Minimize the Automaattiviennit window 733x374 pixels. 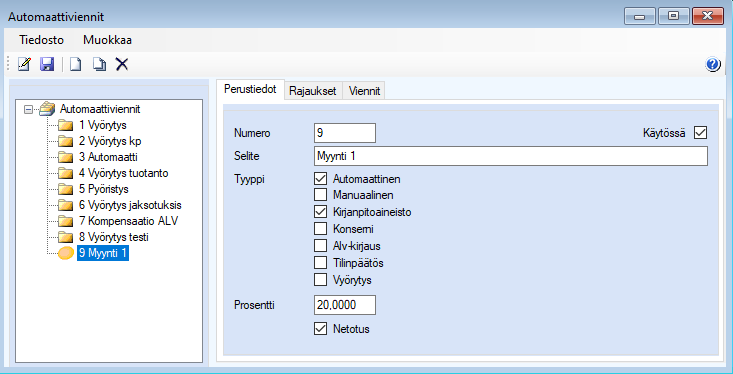pyautogui.click(x=640, y=16)
